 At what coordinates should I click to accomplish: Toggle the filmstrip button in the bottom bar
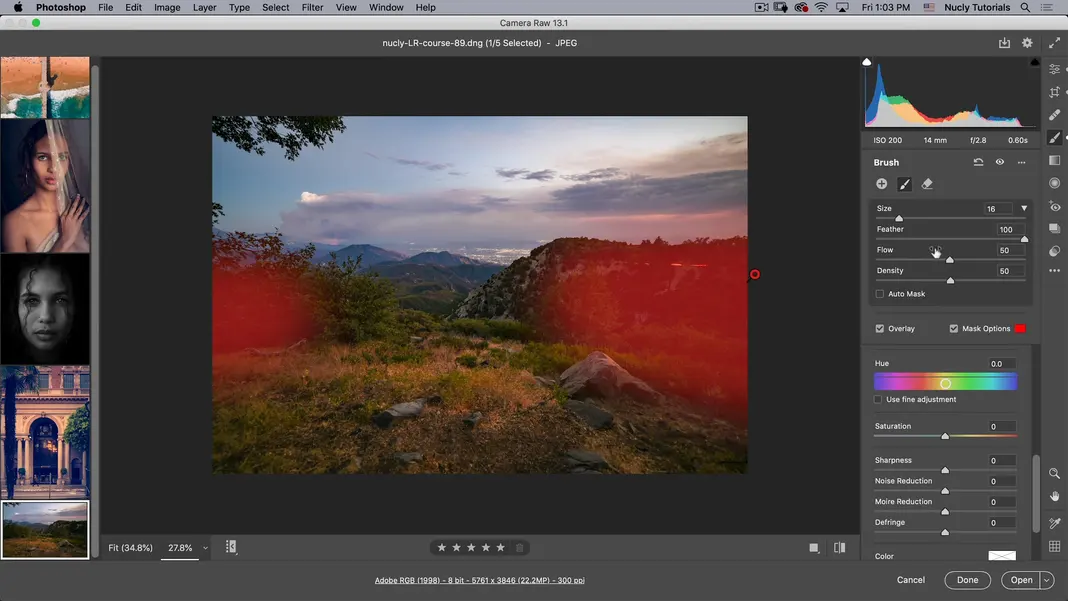coord(231,547)
